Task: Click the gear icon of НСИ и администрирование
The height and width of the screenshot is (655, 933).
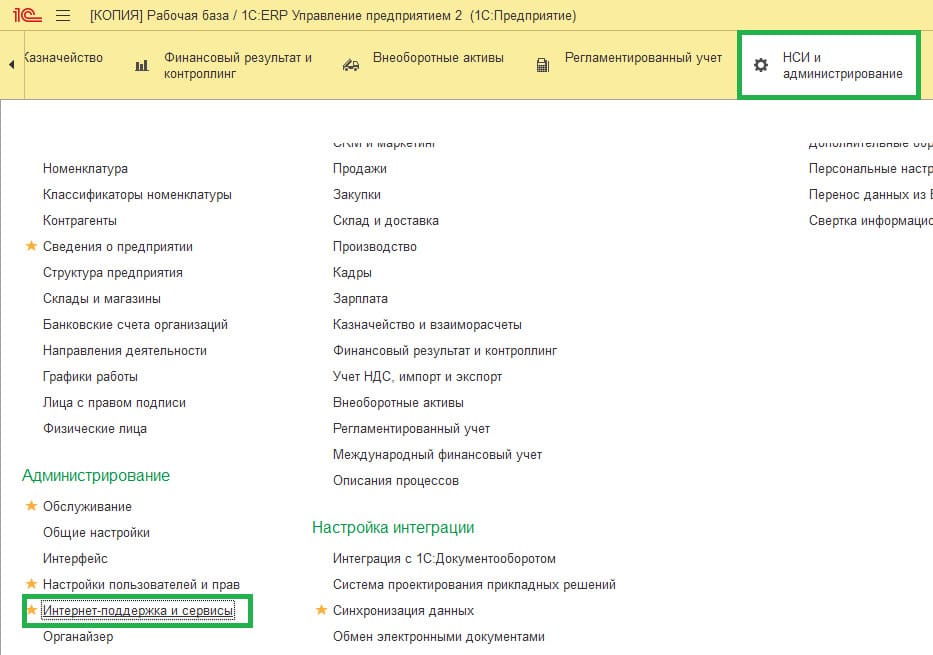Action: 760,62
